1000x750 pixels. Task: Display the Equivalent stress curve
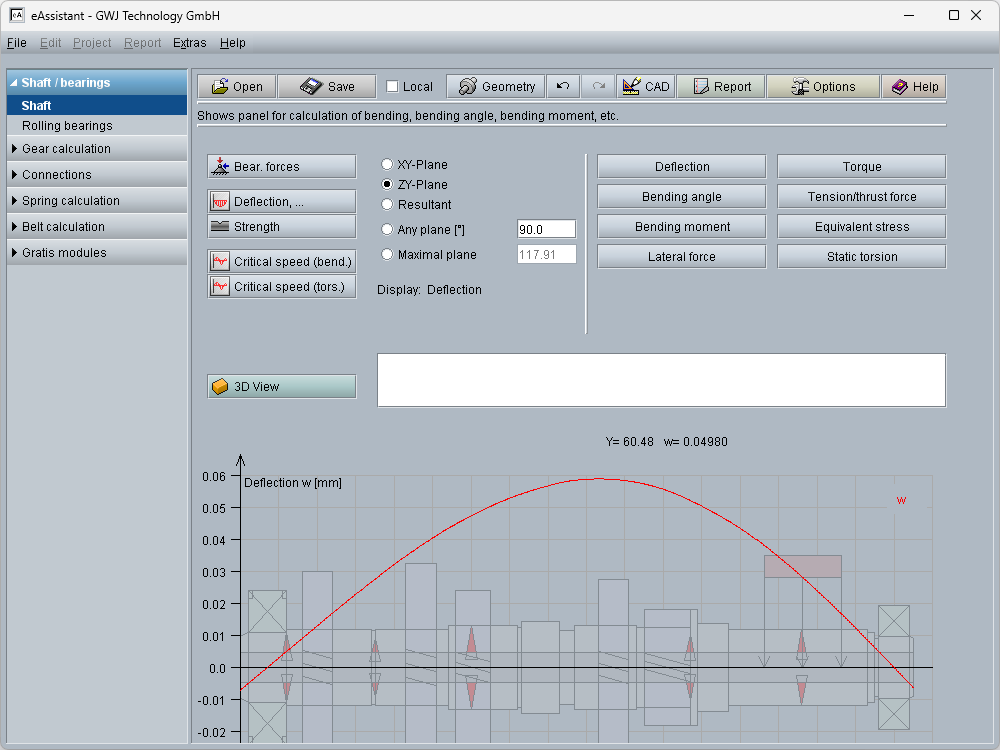tap(861, 227)
